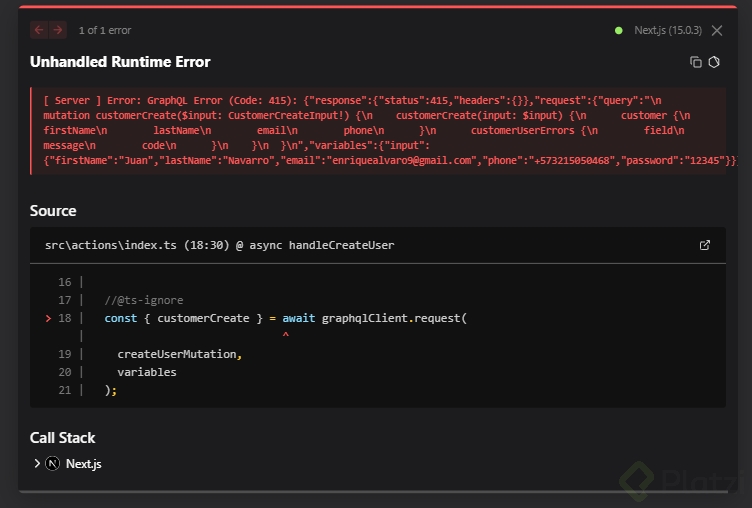Copy the stack trace with copy icon
This screenshot has height=508, width=752.
click(x=696, y=62)
